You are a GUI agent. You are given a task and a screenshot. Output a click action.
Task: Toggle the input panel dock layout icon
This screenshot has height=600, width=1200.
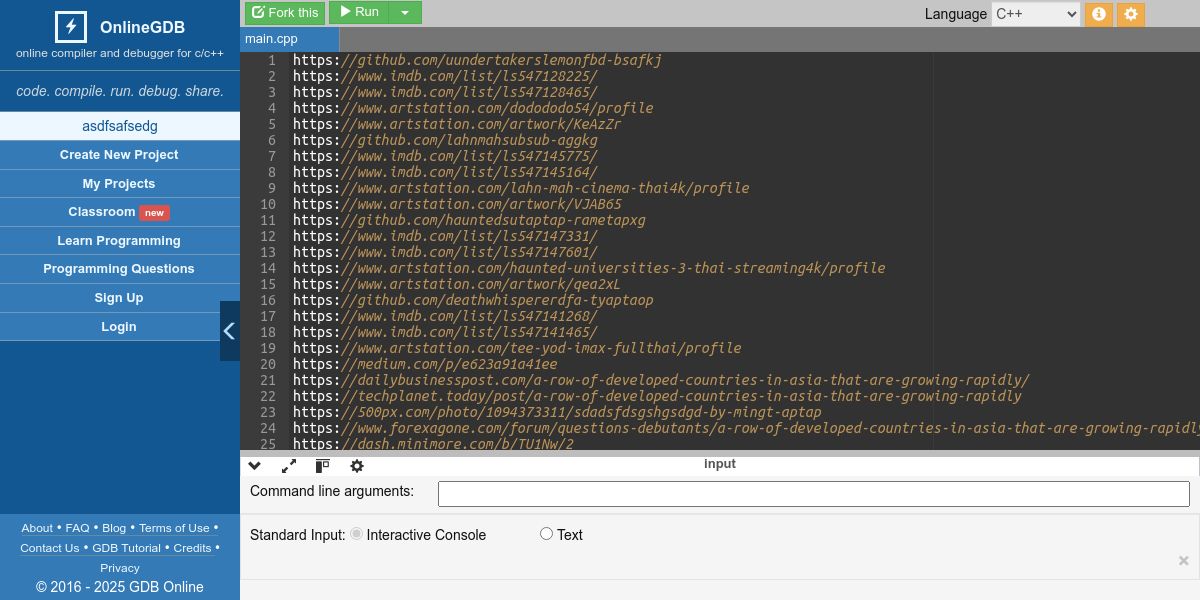point(322,466)
